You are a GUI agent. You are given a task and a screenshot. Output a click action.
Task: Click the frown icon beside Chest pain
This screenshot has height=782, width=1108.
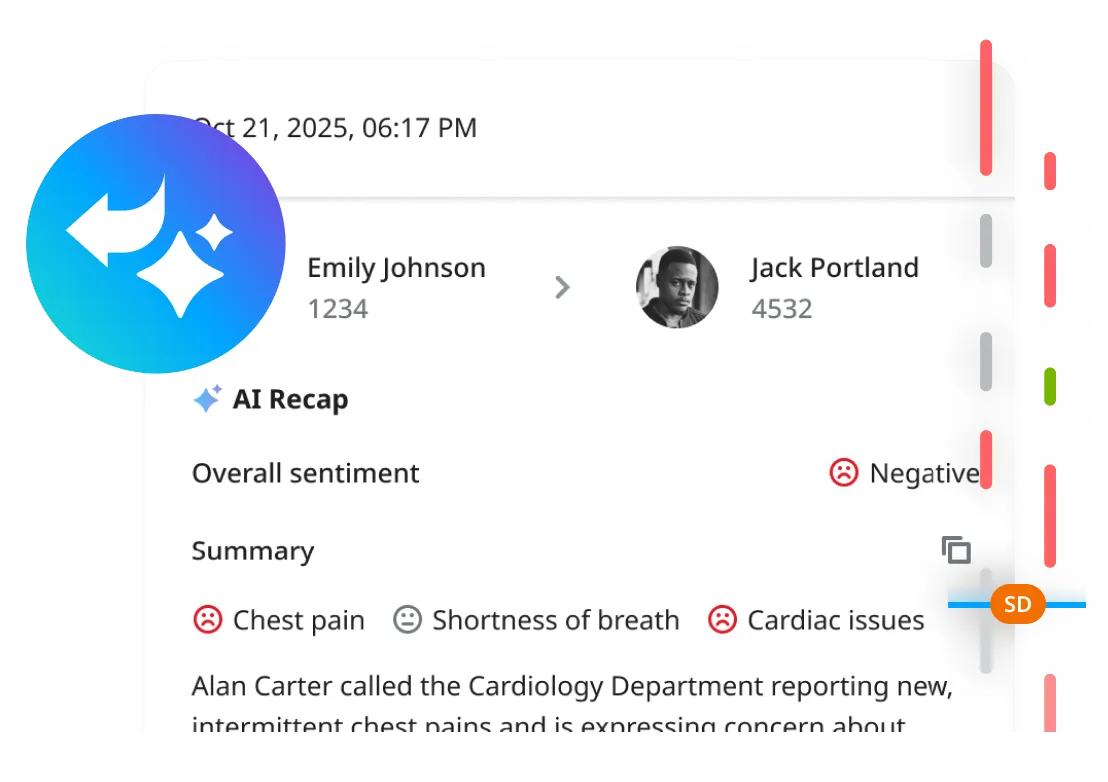click(x=206, y=620)
